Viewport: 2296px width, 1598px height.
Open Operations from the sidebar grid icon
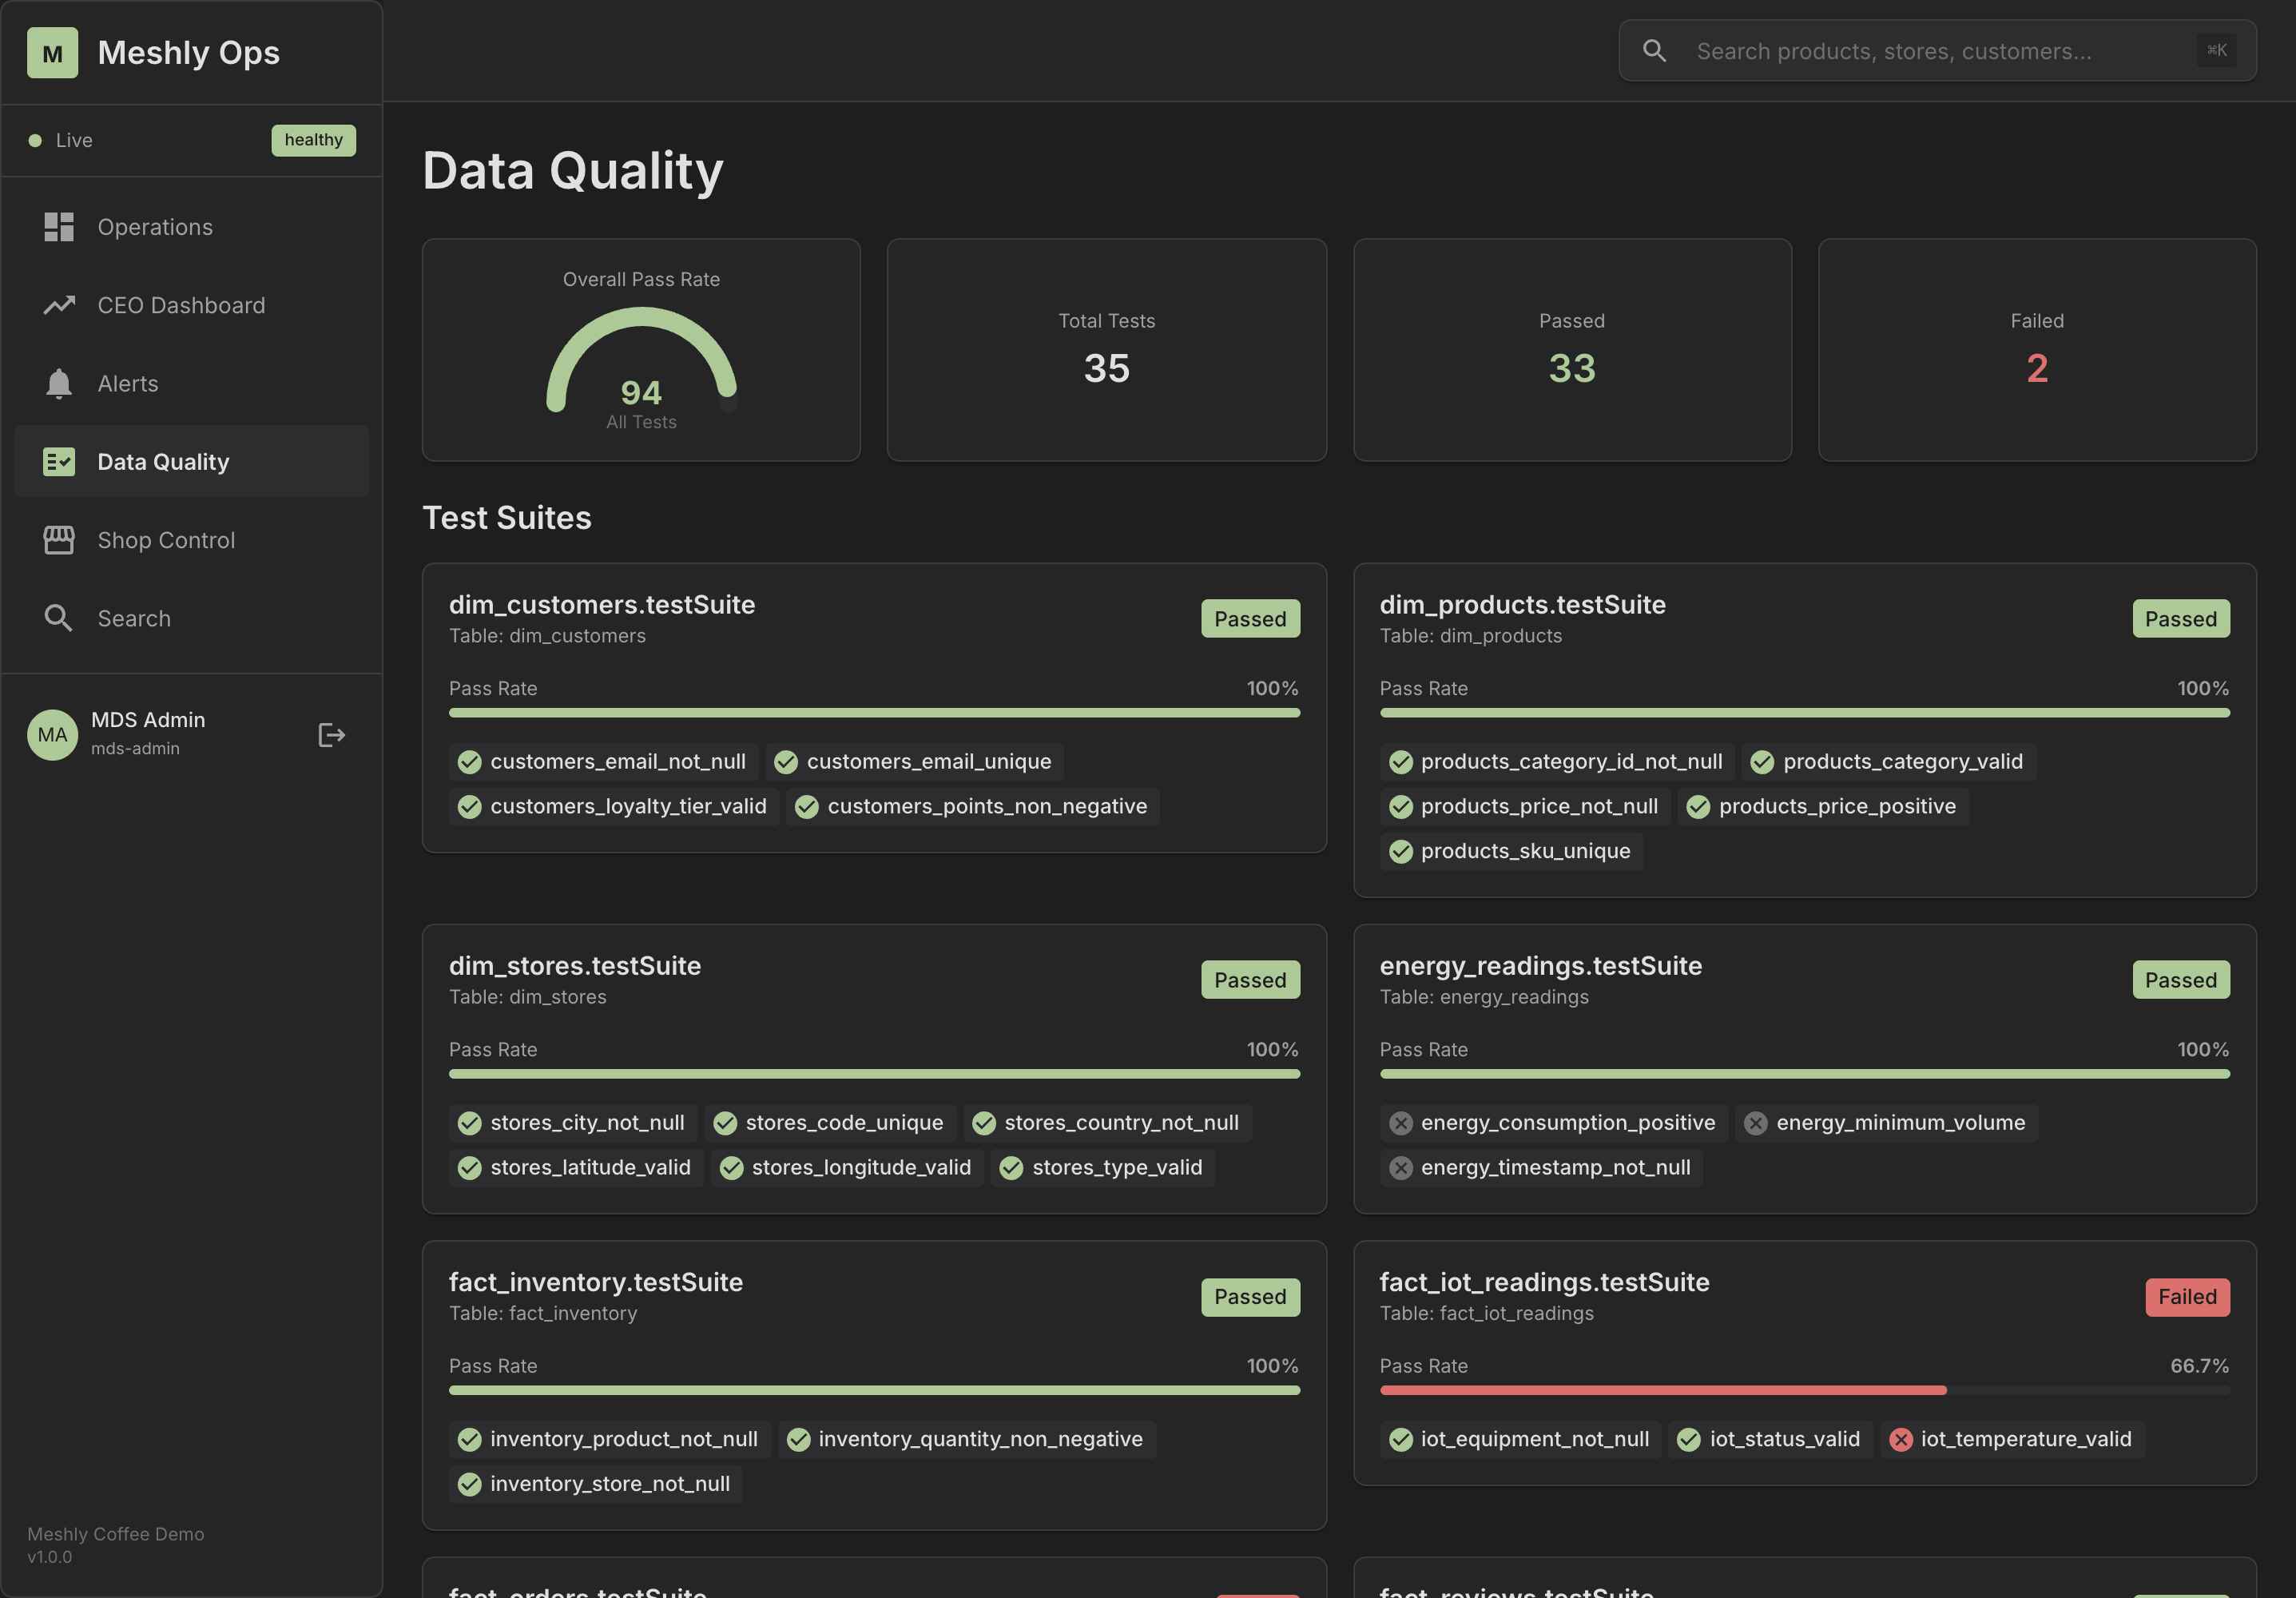[59, 227]
